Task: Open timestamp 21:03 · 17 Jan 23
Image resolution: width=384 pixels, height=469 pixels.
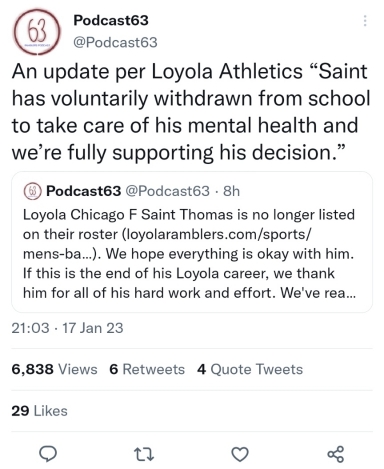Action: (67, 328)
